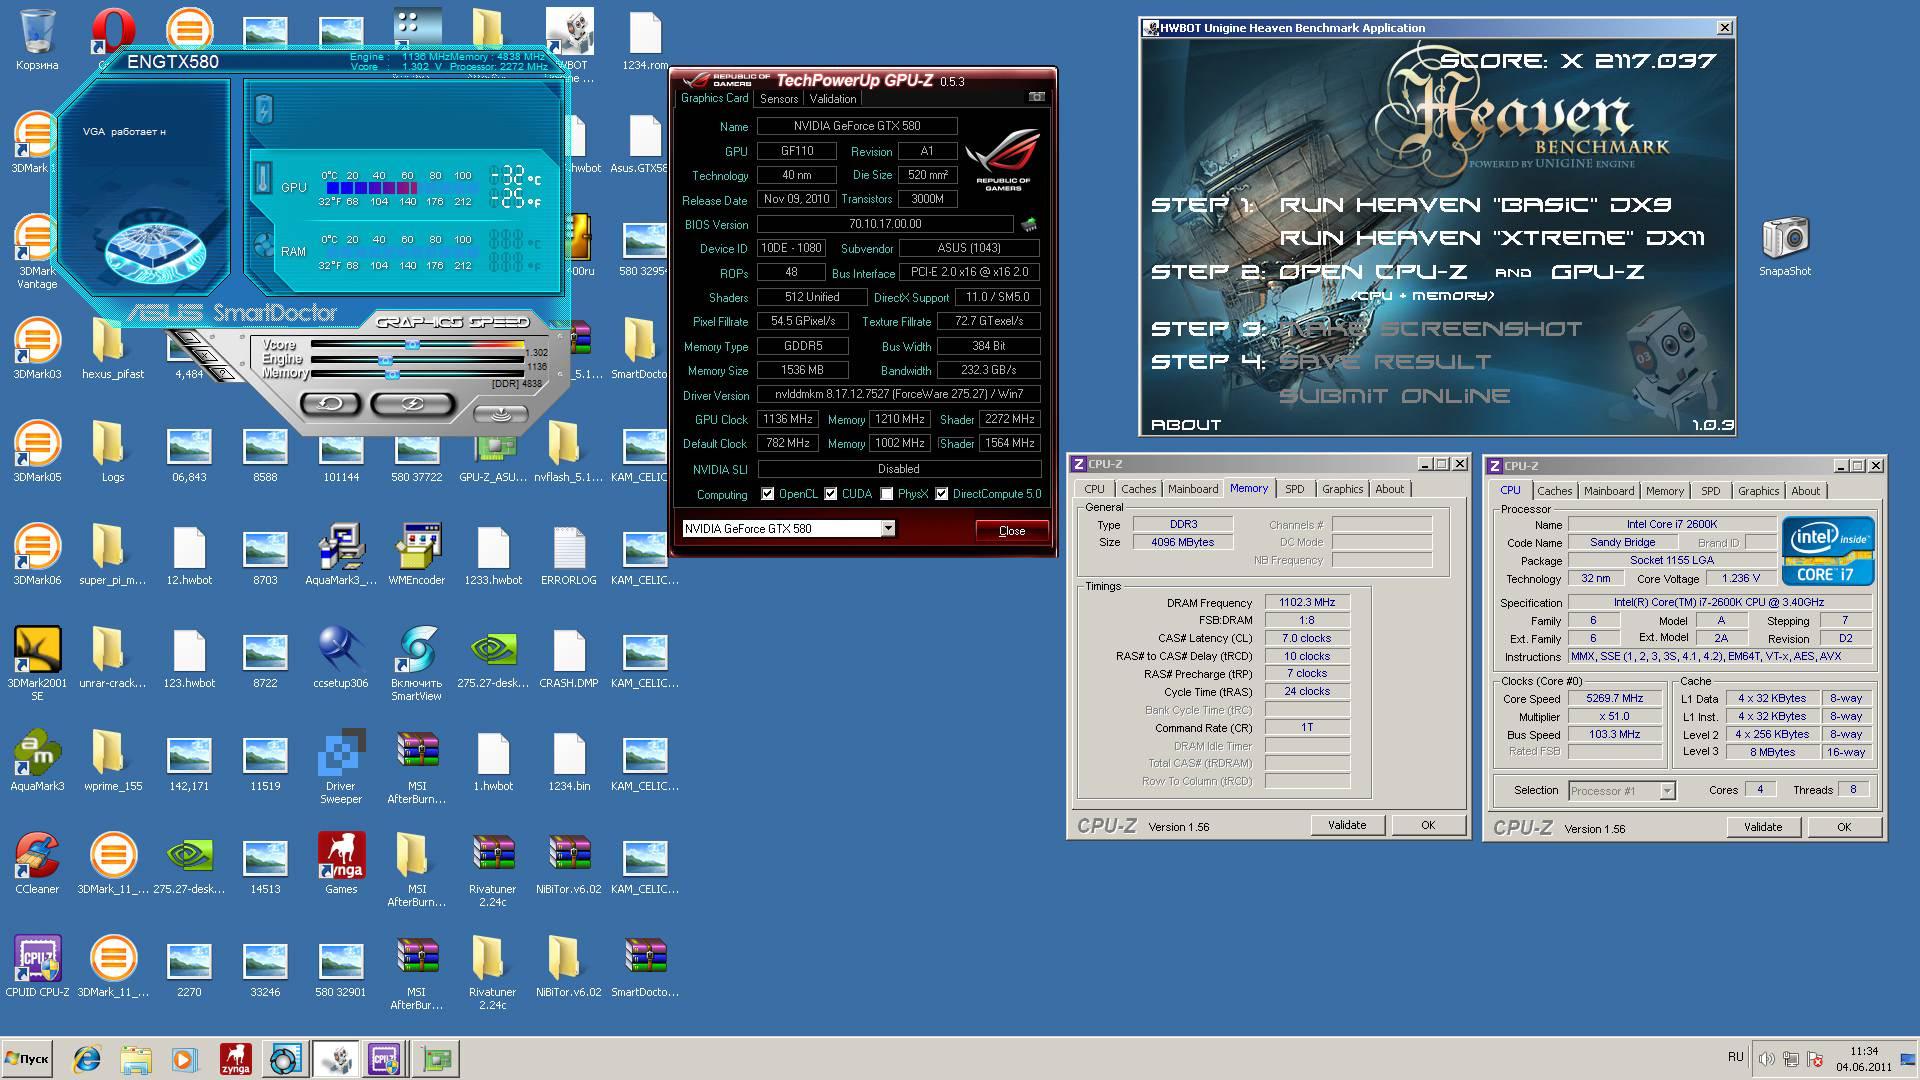Open ERRORLOG text file icon

pyautogui.click(x=569, y=555)
